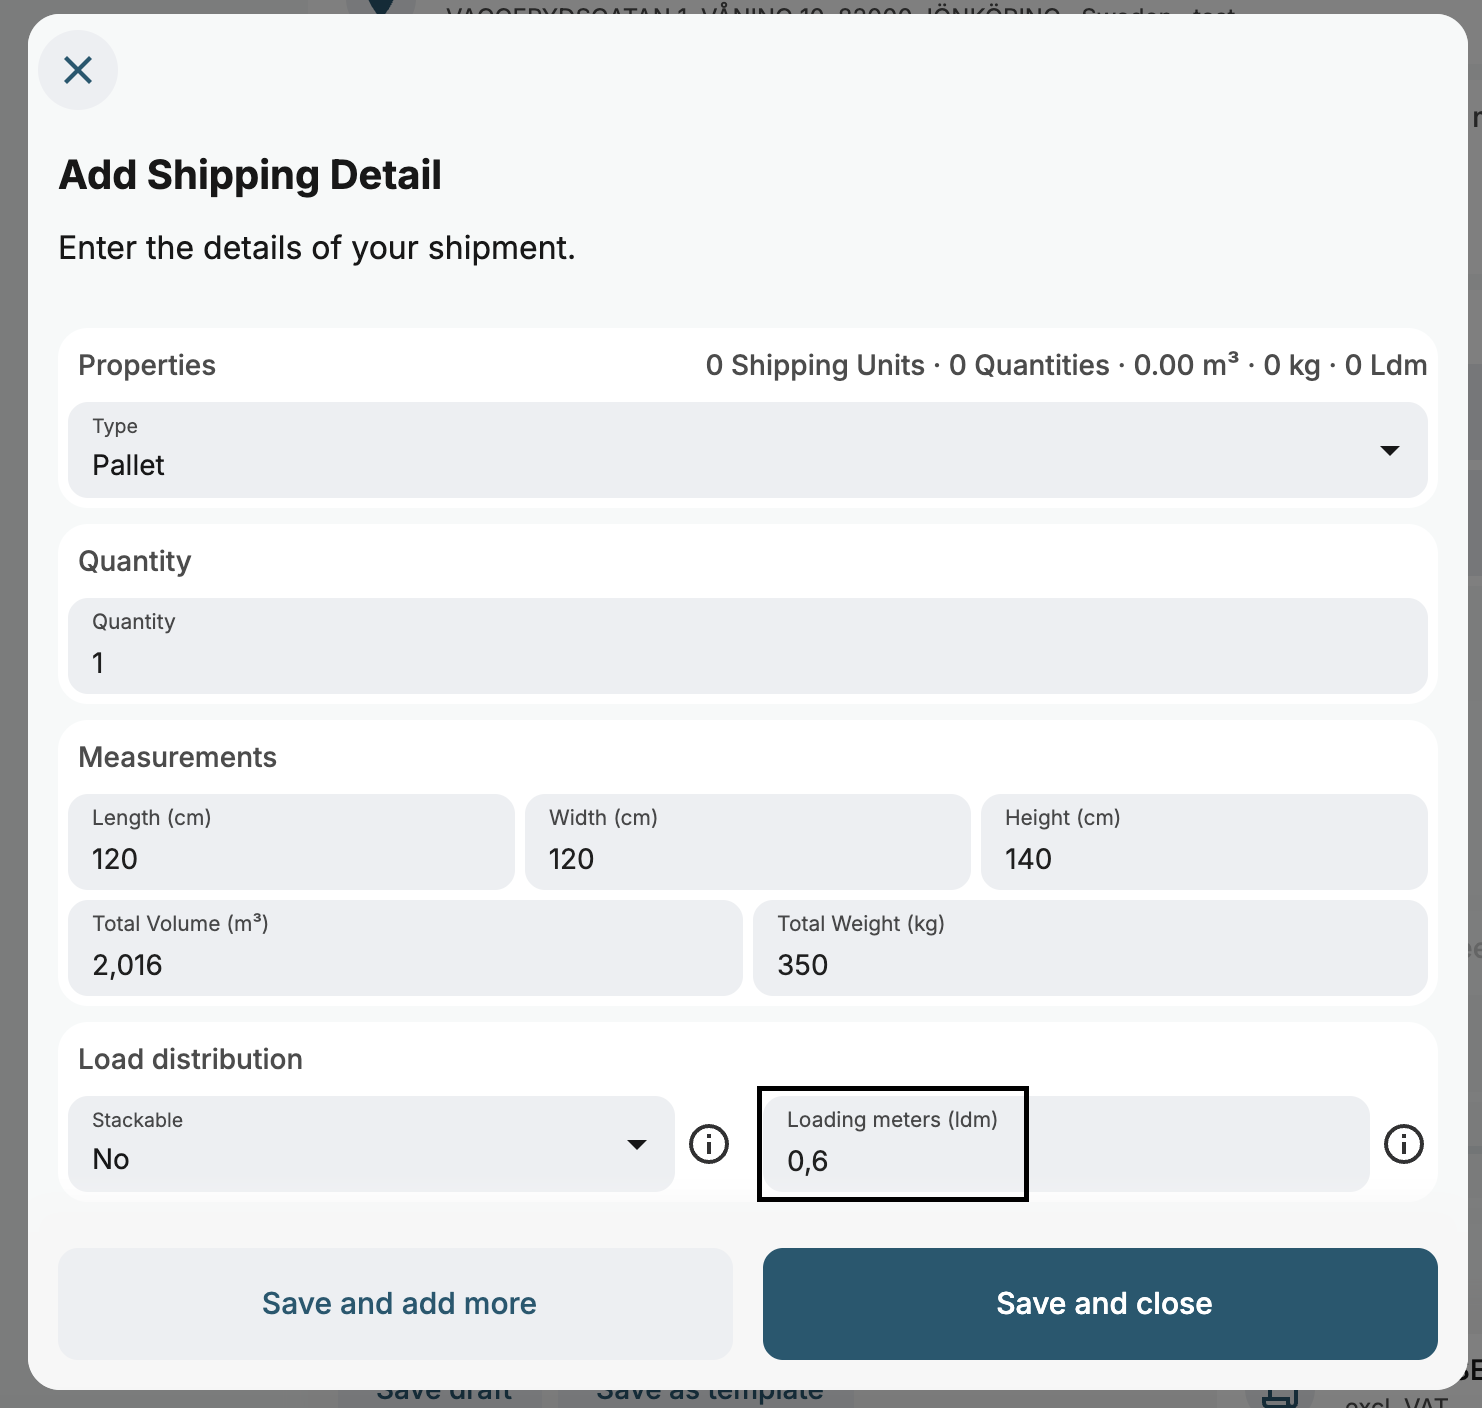Click info icon beside Loading meters field
The width and height of the screenshot is (1482, 1408).
(1403, 1143)
